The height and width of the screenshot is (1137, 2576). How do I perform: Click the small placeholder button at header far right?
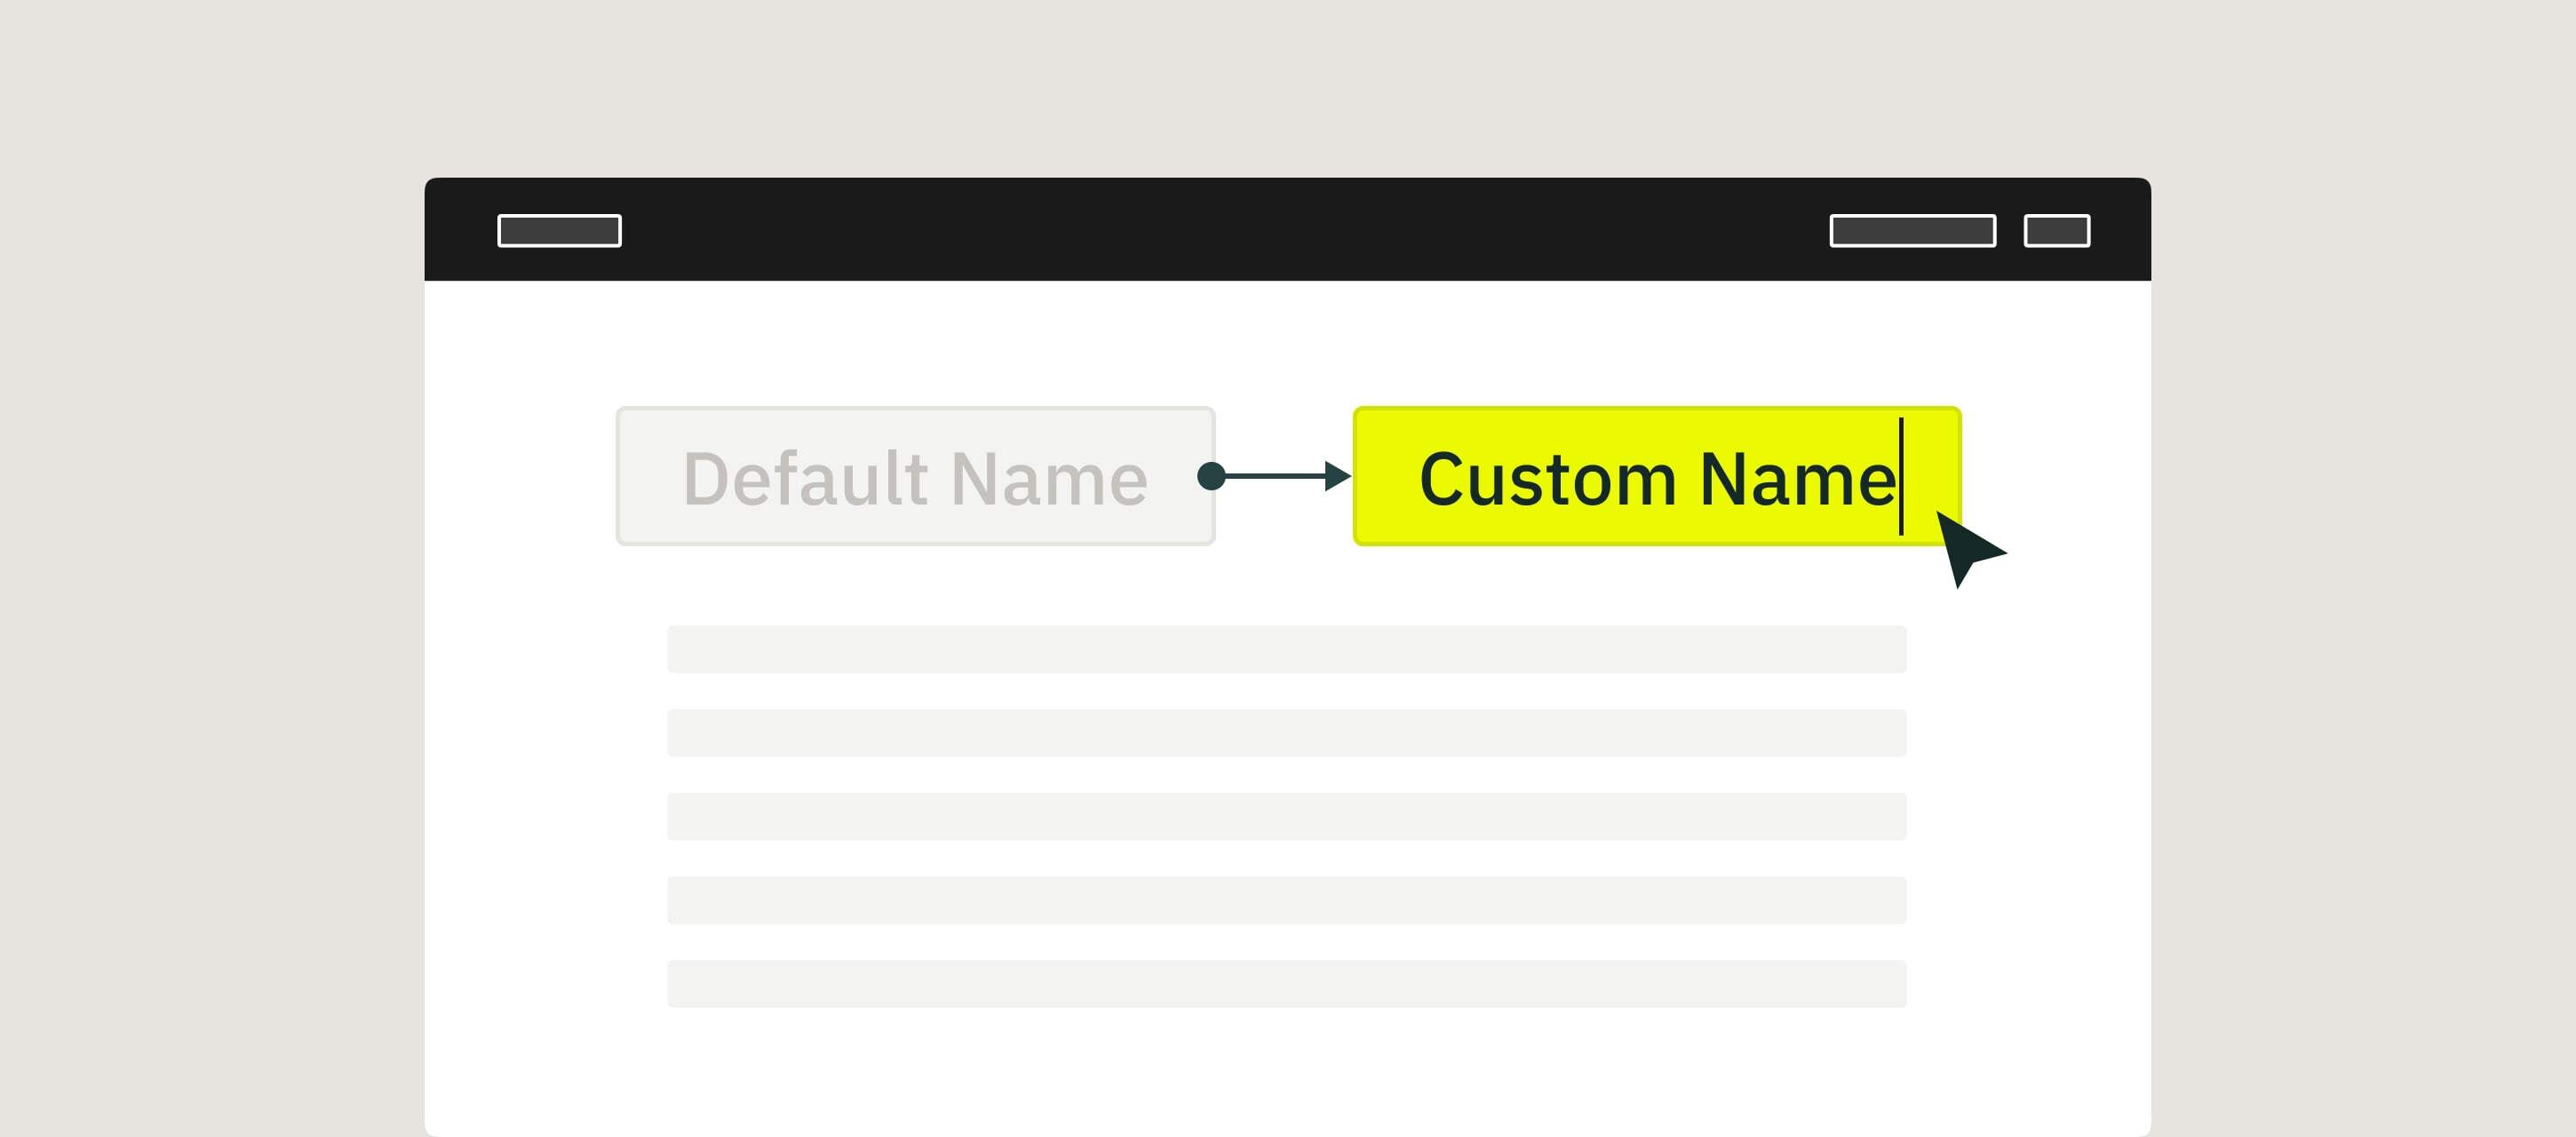2056,231
